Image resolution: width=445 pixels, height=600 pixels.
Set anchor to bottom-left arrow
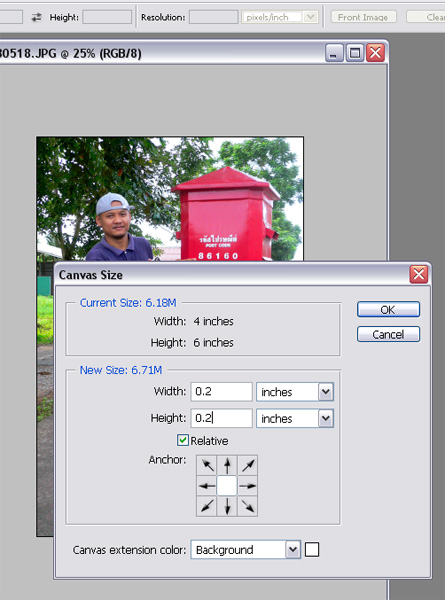(207, 506)
